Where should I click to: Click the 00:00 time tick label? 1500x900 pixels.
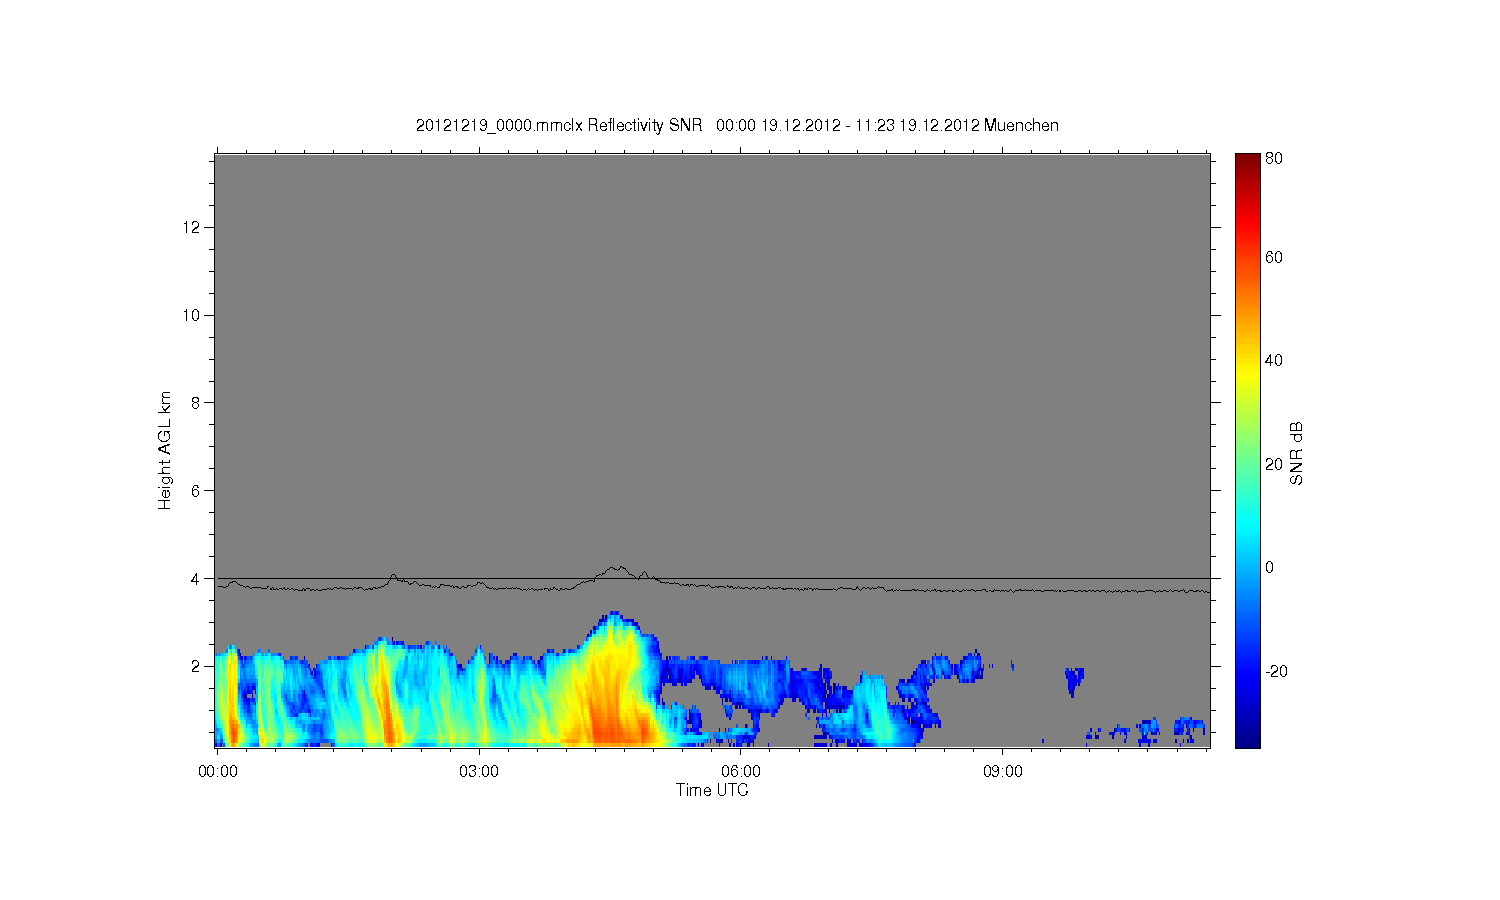coord(217,771)
